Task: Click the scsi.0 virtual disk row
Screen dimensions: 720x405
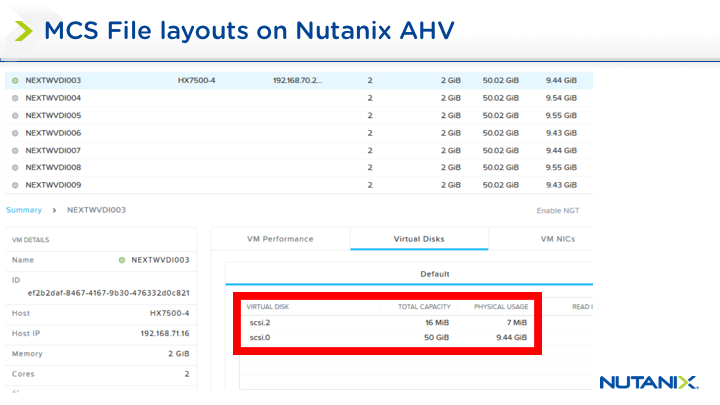Action: (388, 338)
